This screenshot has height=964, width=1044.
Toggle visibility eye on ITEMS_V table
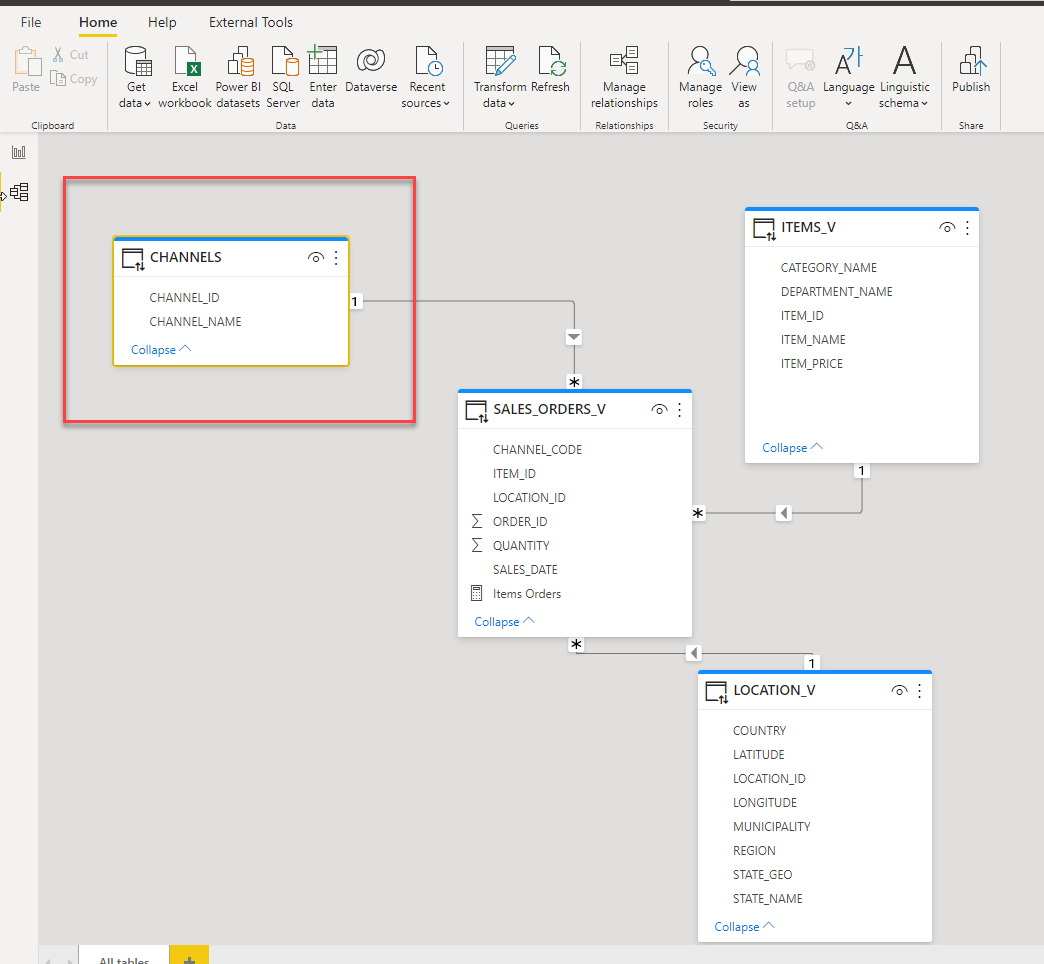click(947, 228)
